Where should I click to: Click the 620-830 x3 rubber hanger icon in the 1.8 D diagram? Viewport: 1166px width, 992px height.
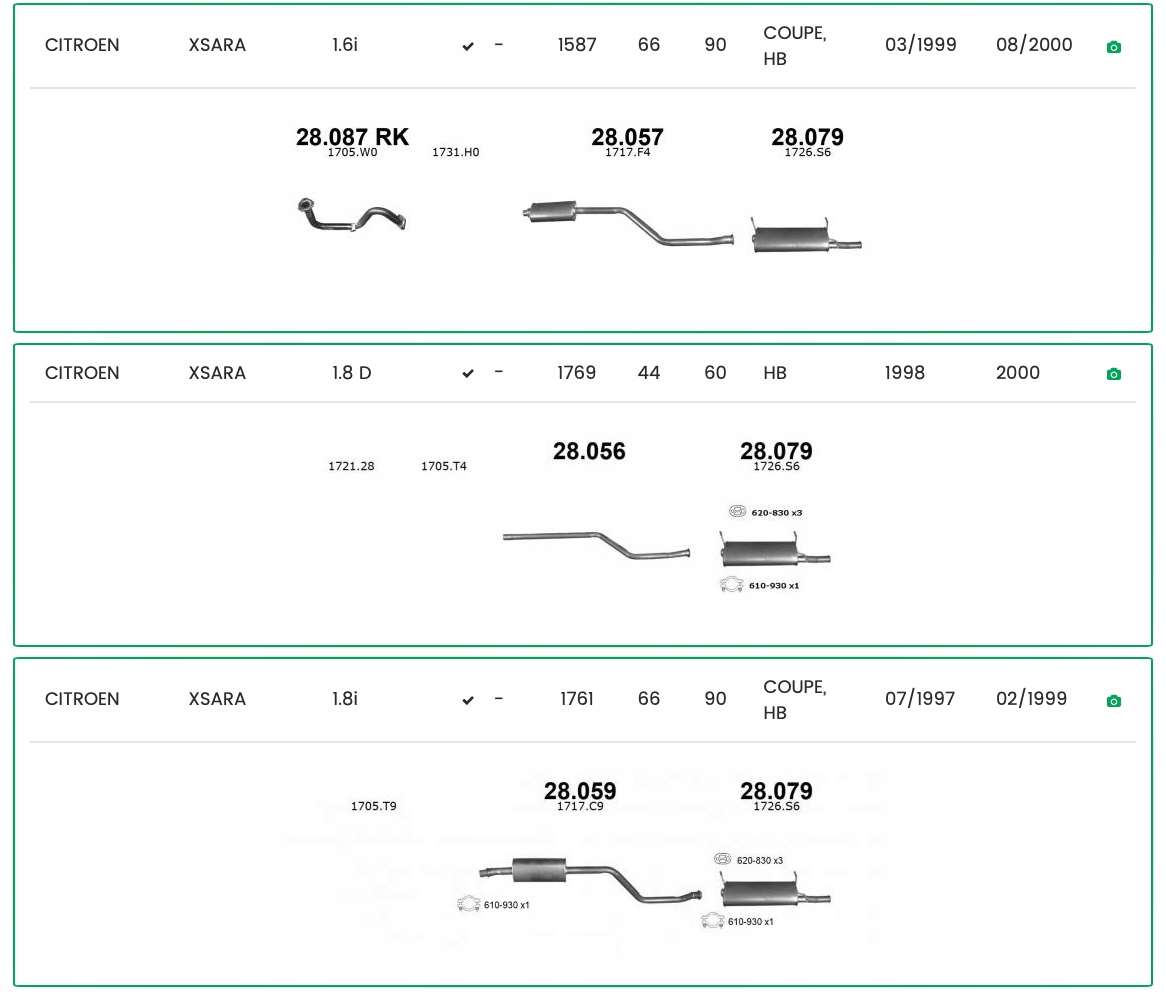(x=738, y=512)
